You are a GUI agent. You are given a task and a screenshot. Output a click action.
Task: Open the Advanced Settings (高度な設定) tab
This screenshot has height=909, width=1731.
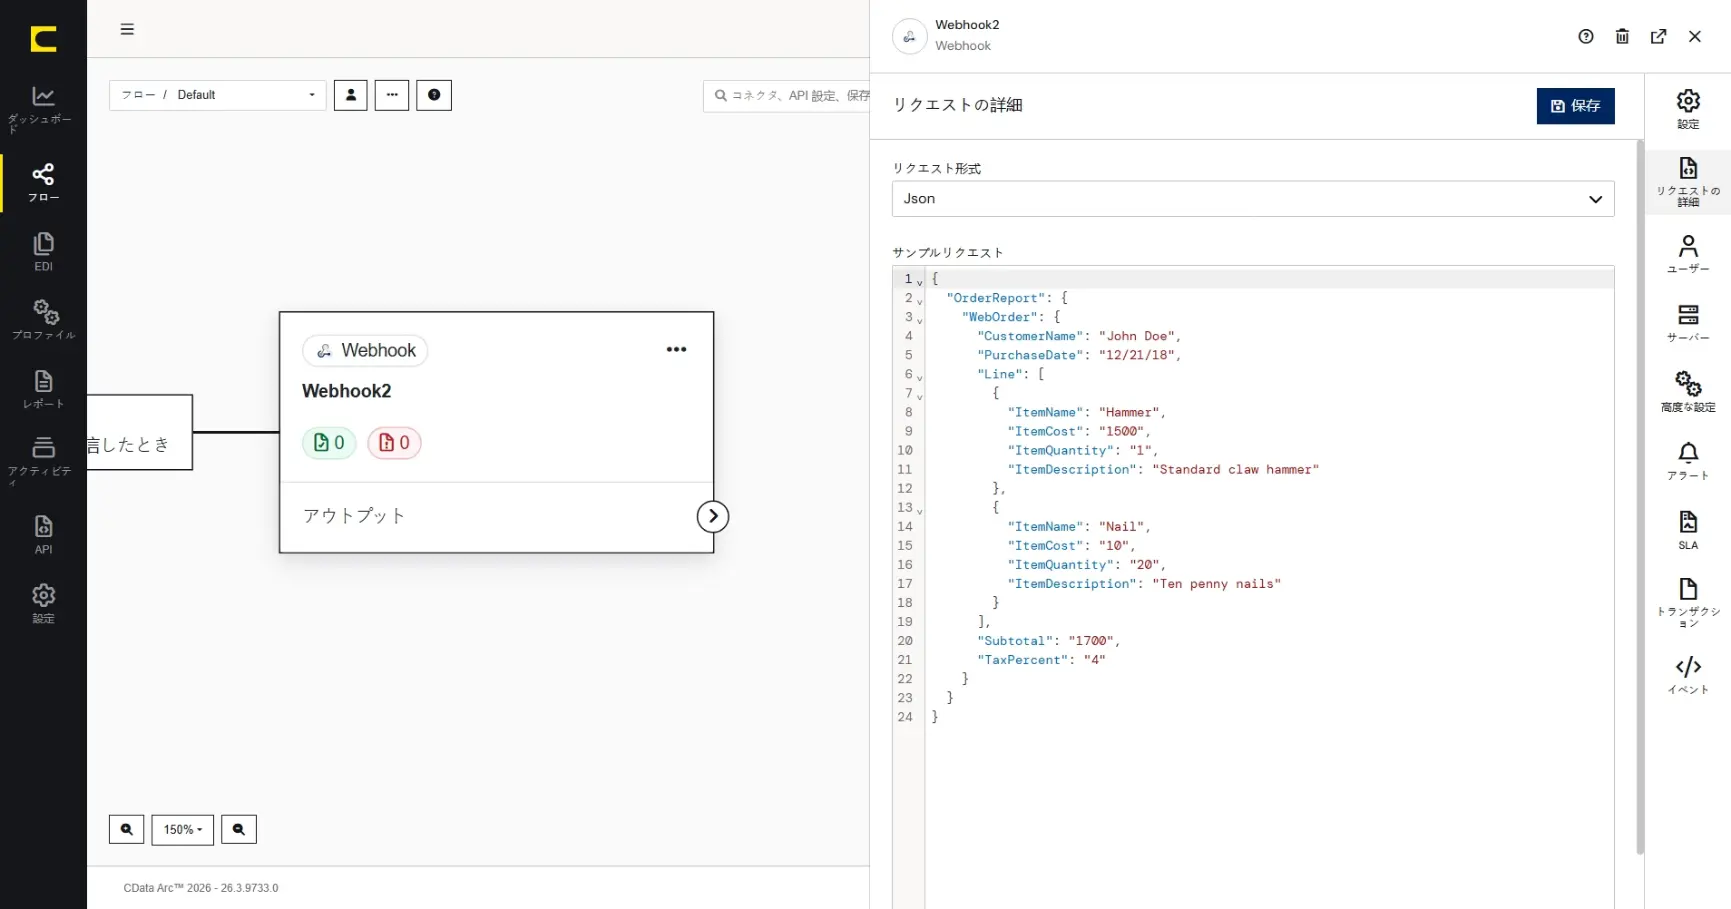[x=1688, y=392]
